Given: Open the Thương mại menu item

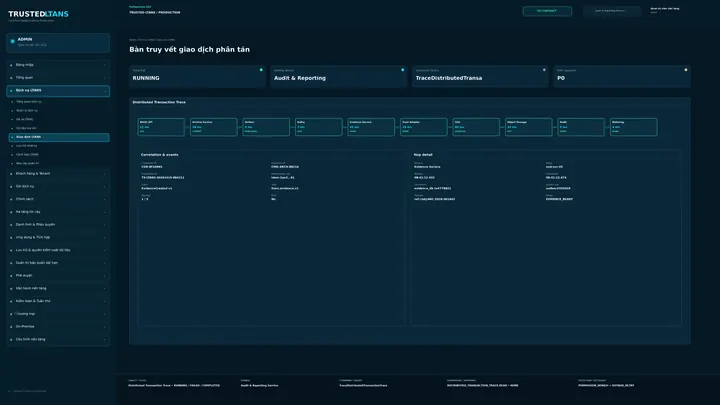Looking at the screenshot, I should click(x=58, y=314).
